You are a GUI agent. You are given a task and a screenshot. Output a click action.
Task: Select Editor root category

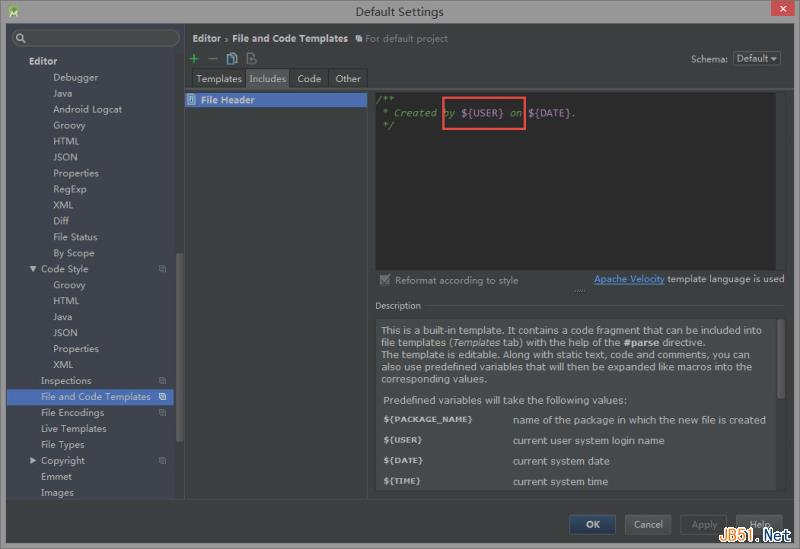pyautogui.click(x=43, y=61)
